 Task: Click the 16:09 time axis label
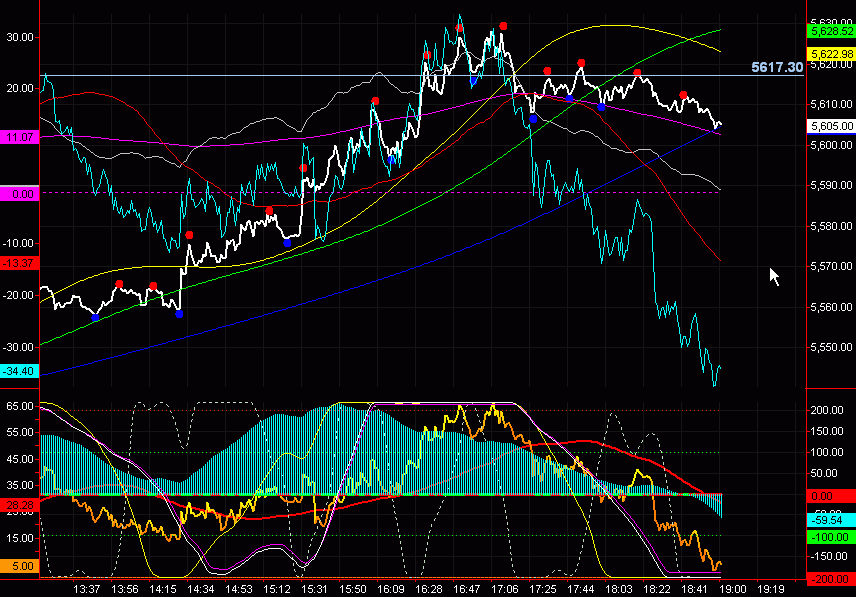click(x=391, y=589)
